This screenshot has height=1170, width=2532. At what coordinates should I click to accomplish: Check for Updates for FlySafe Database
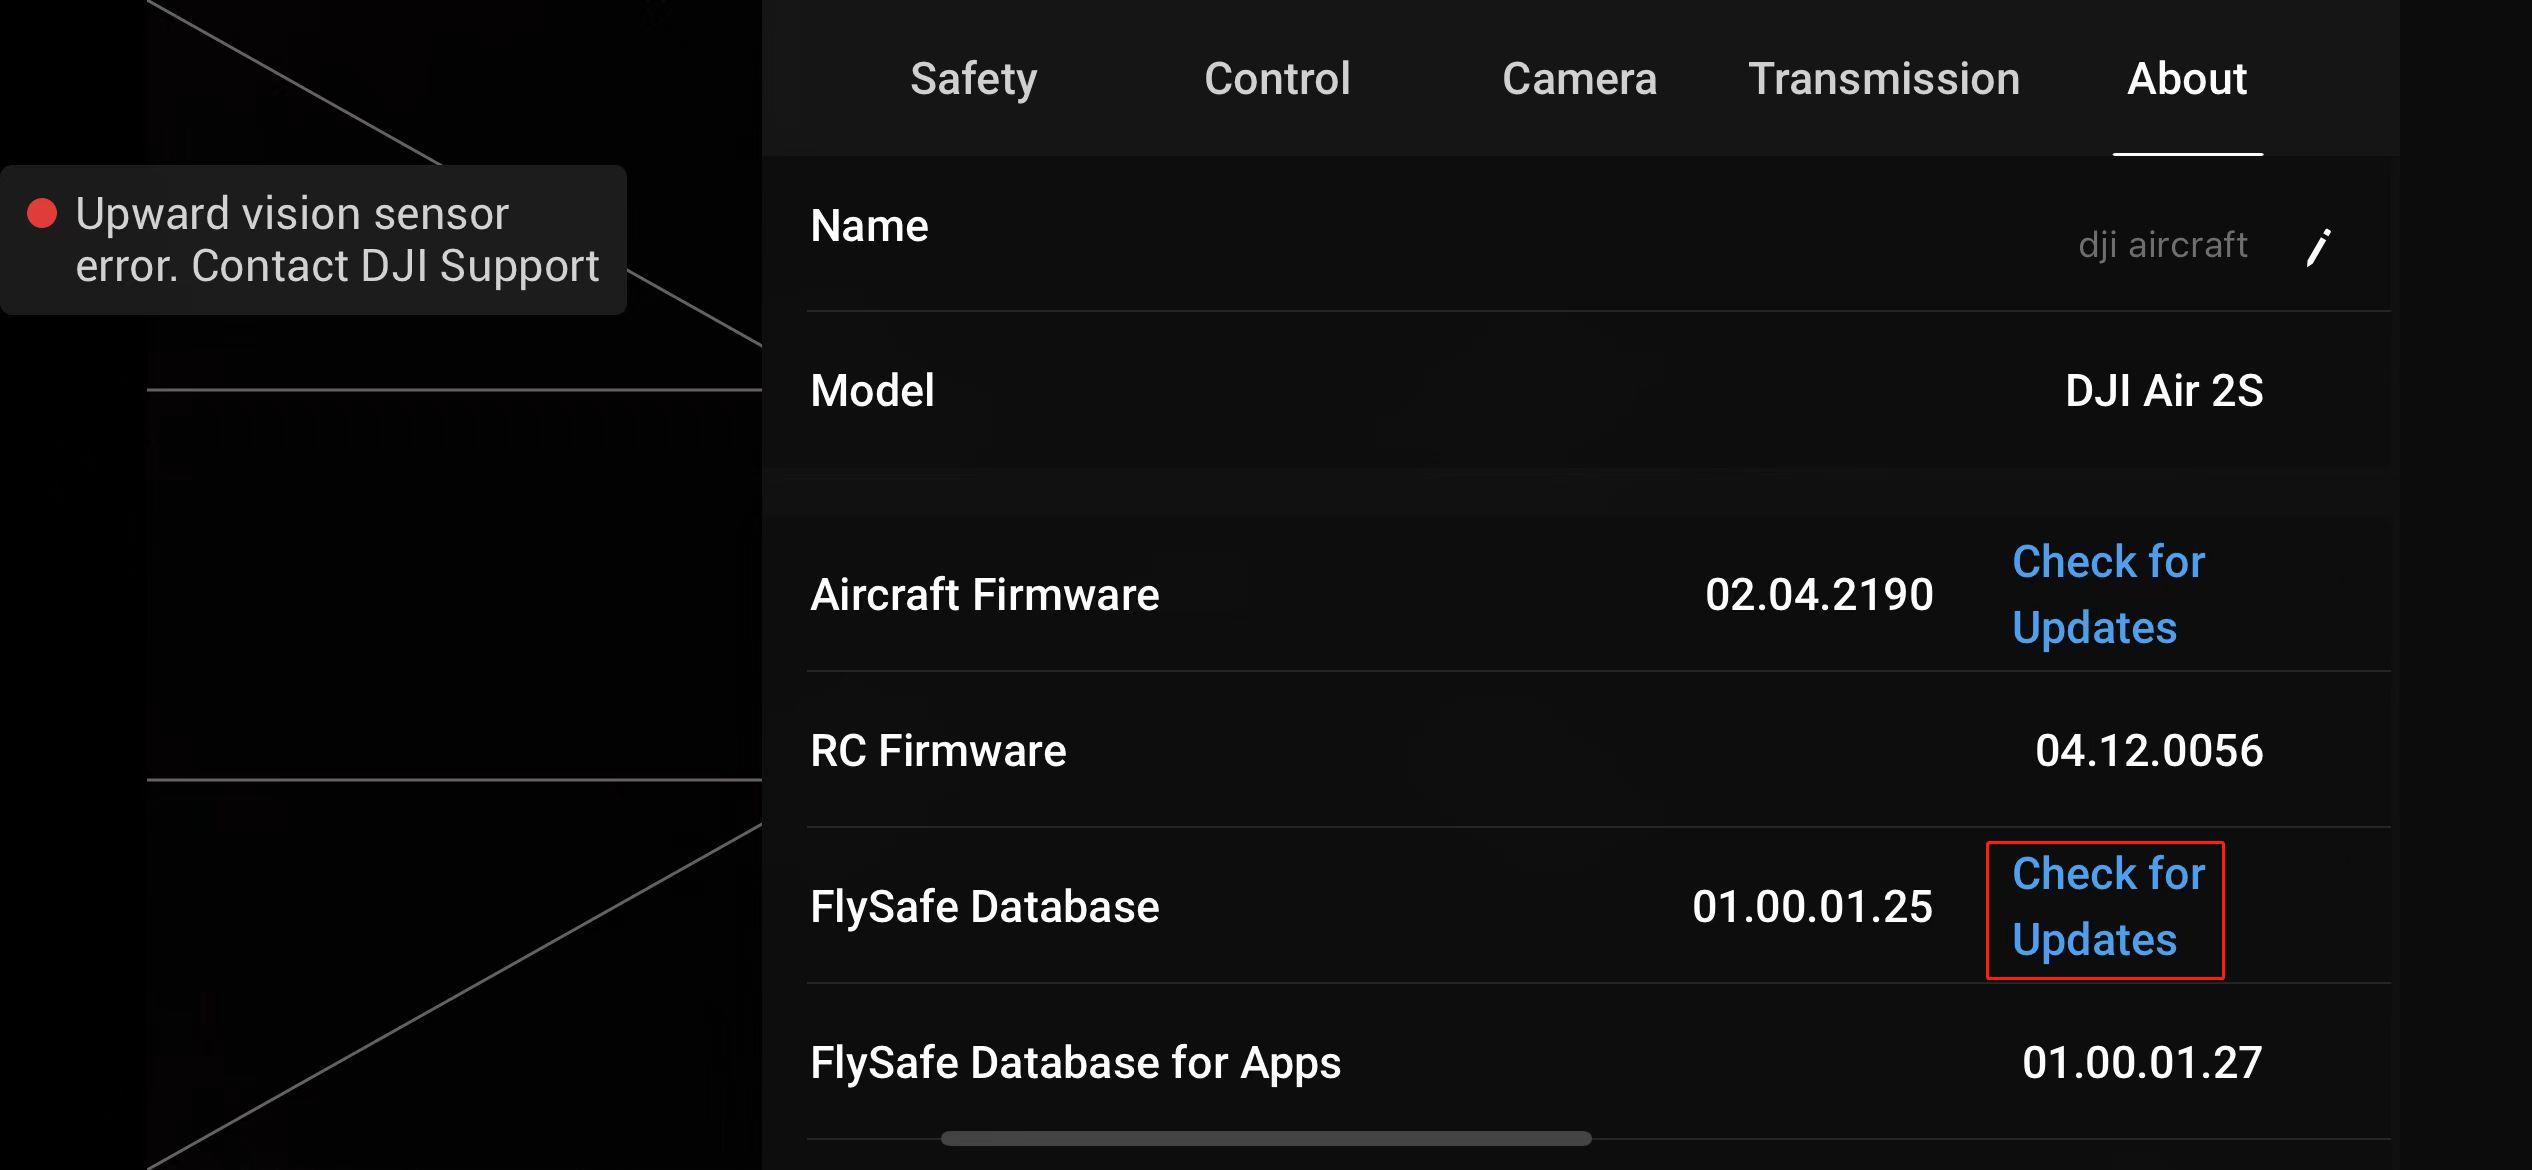[x=2104, y=907]
